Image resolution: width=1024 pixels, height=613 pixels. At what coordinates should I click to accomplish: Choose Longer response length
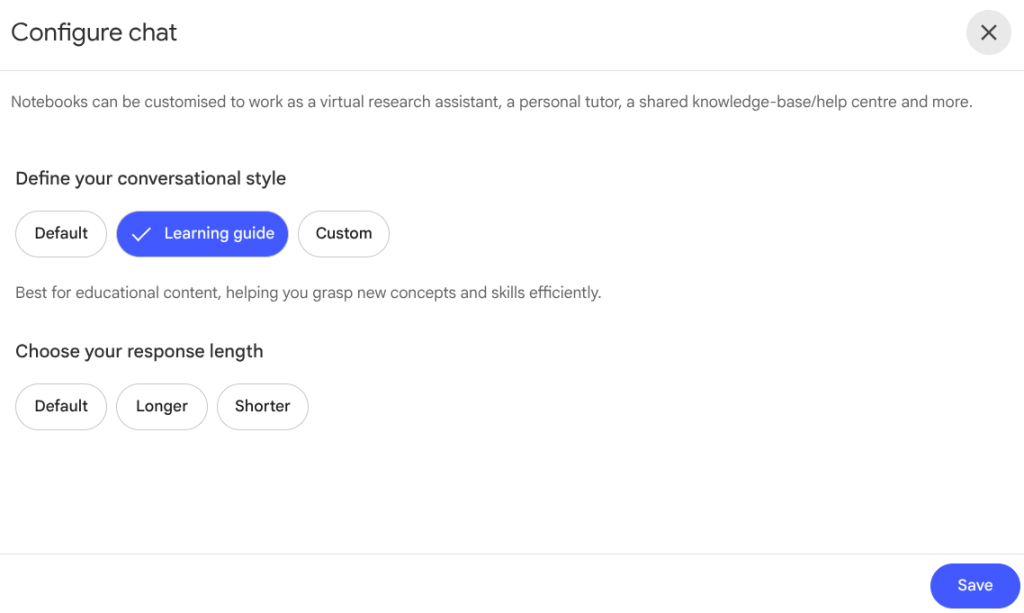tap(162, 407)
